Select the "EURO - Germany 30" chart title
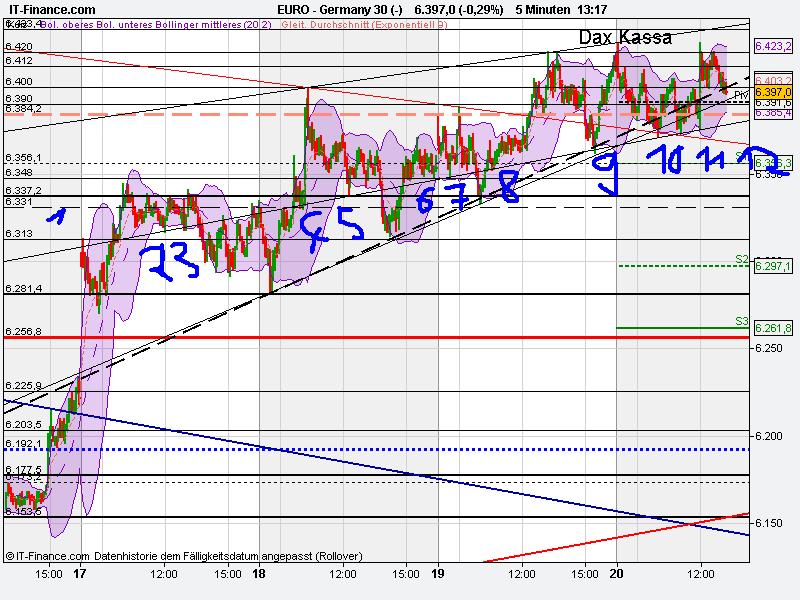This screenshot has height=600, width=800. (x=337, y=8)
